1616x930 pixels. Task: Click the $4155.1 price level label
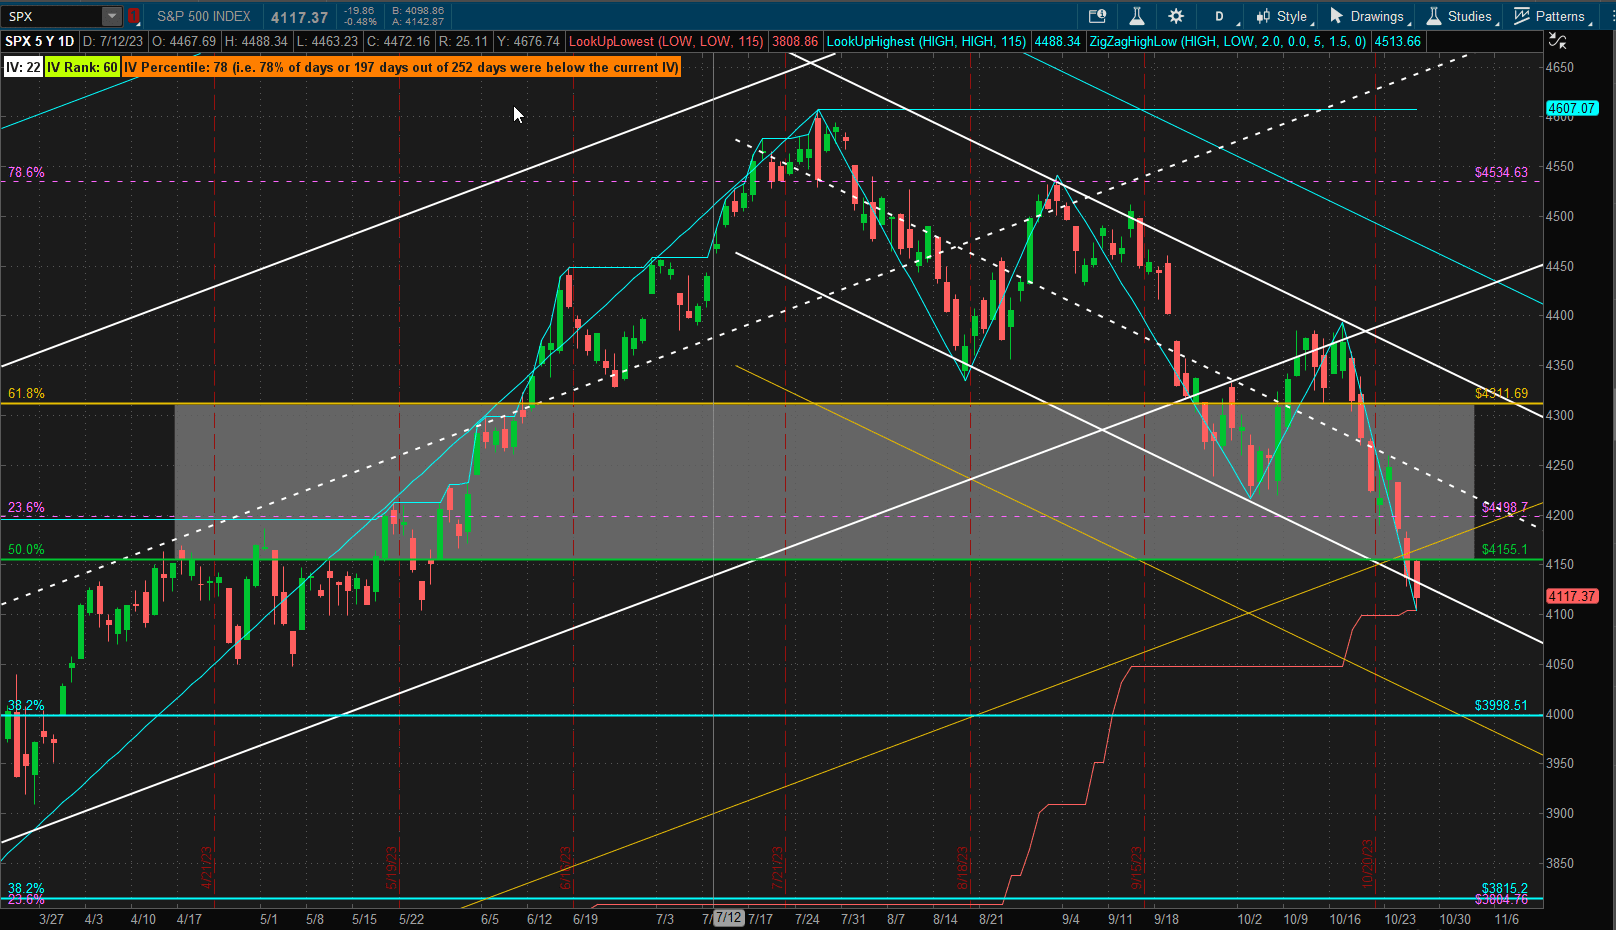(x=1505, y=549)
